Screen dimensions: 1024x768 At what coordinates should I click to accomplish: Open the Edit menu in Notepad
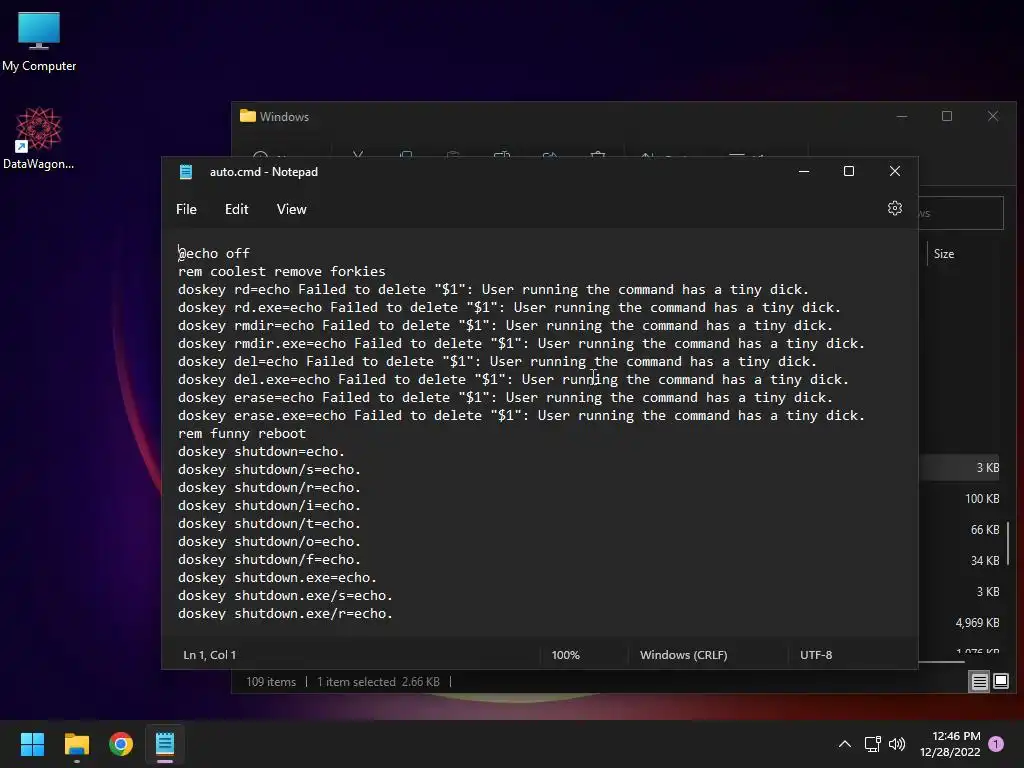[x=236, y=209]
